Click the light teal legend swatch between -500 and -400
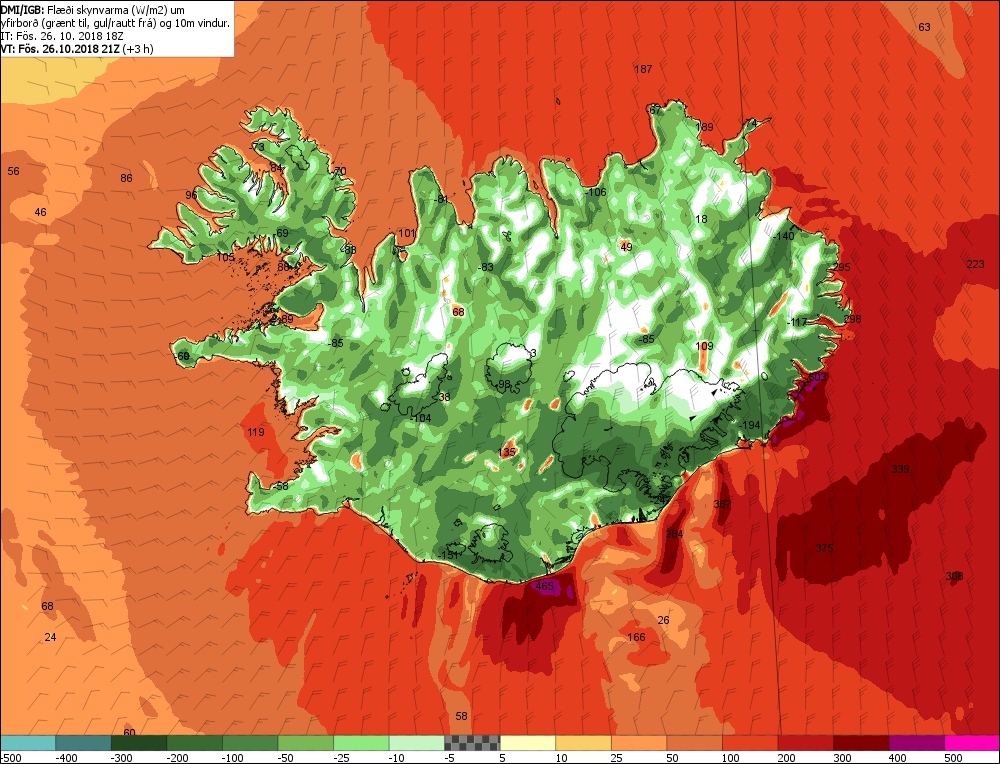Screen dimensions: 1000x764 point(28,743)
